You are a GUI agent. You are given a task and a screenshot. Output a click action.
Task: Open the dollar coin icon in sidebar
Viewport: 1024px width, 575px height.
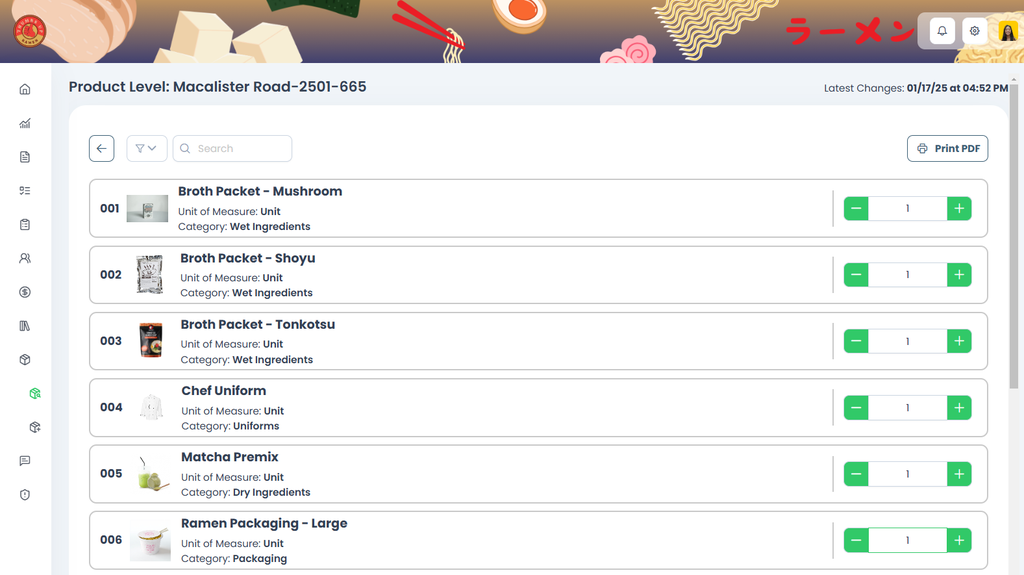25,292
